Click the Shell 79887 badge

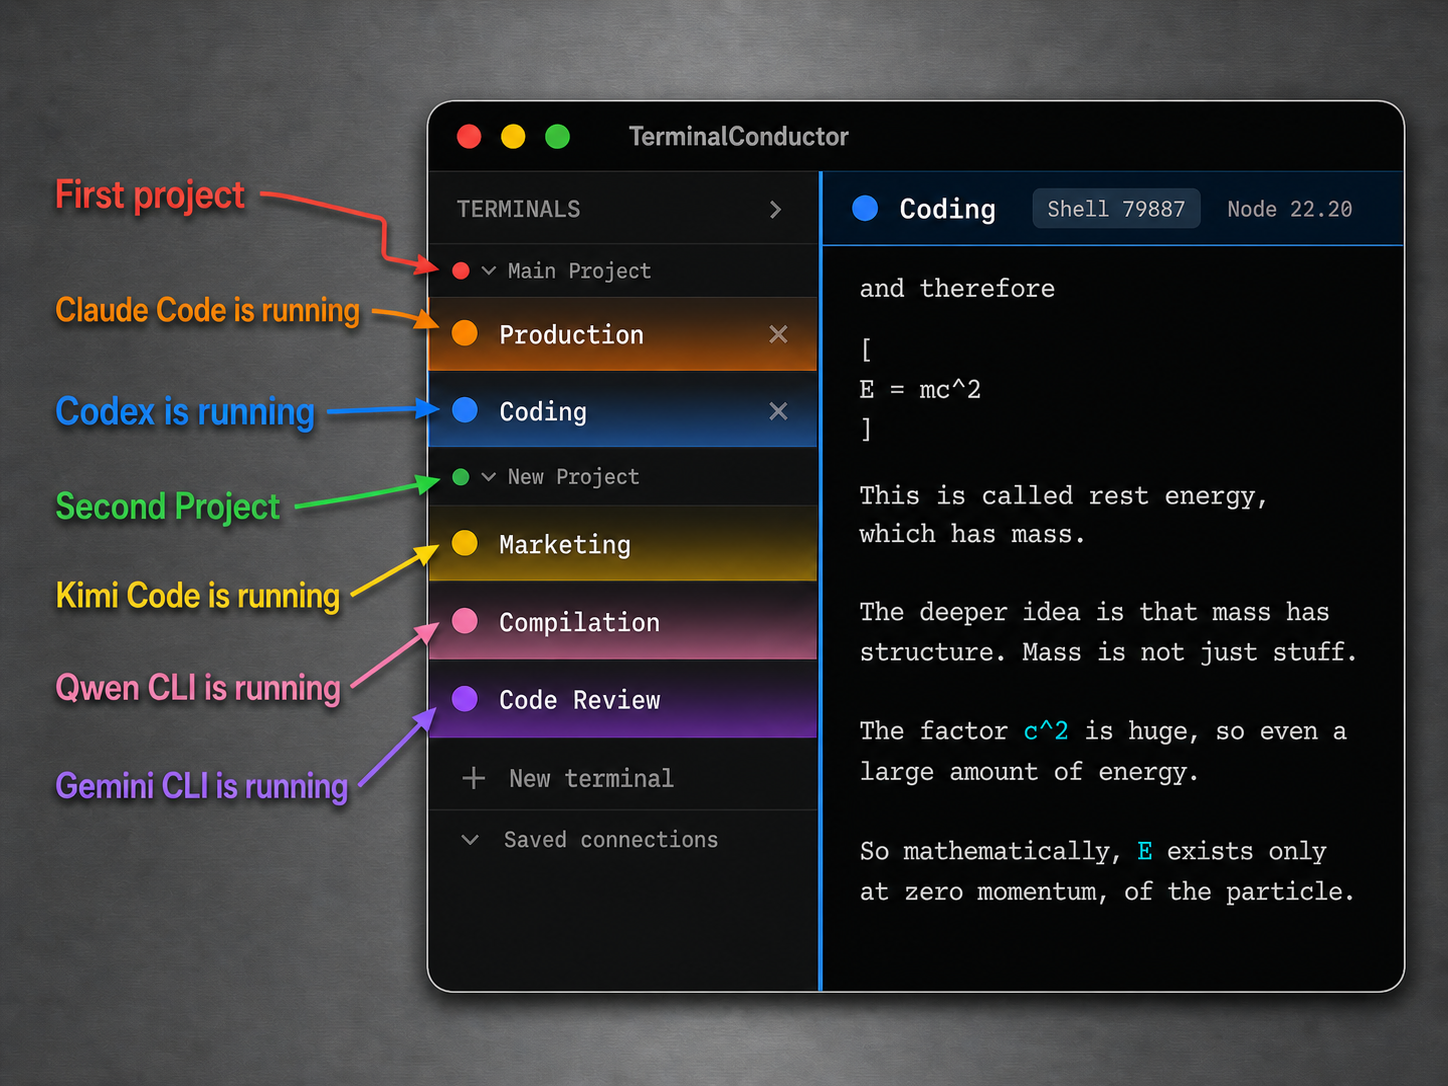click(1116, 209)
